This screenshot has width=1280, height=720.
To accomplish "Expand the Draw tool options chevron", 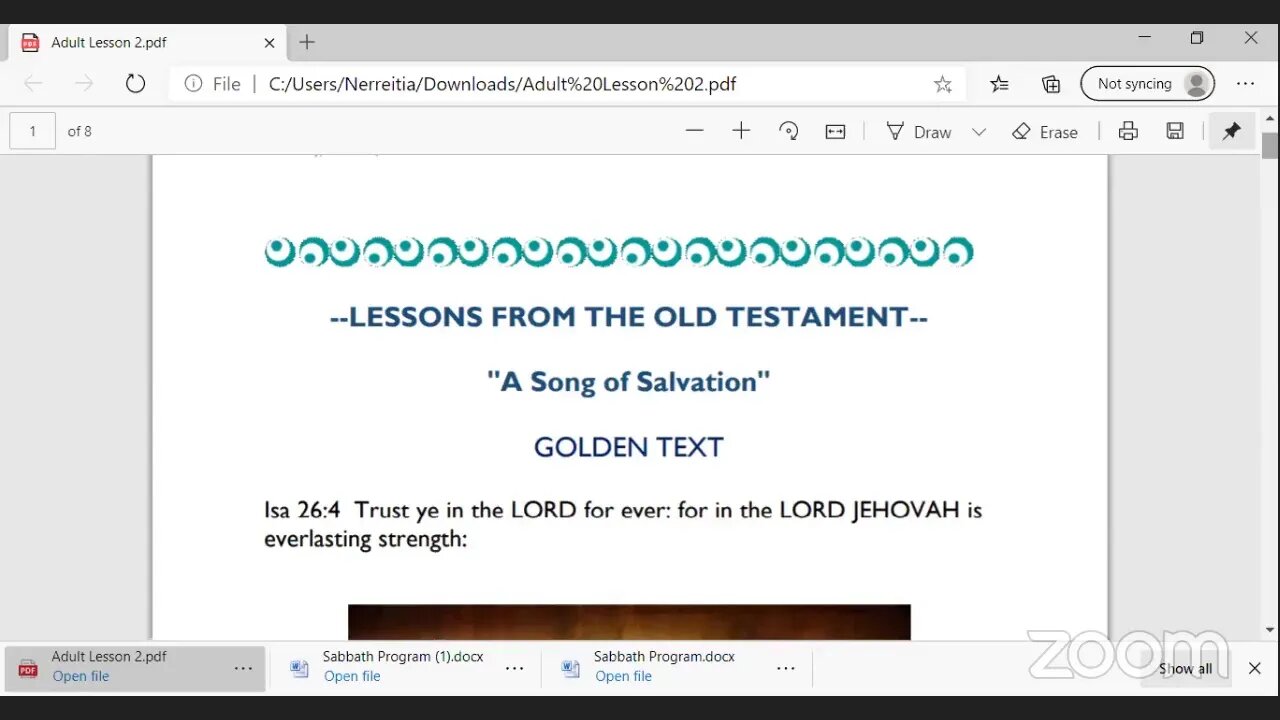I will pyautogui.click(x=979, y=132).
